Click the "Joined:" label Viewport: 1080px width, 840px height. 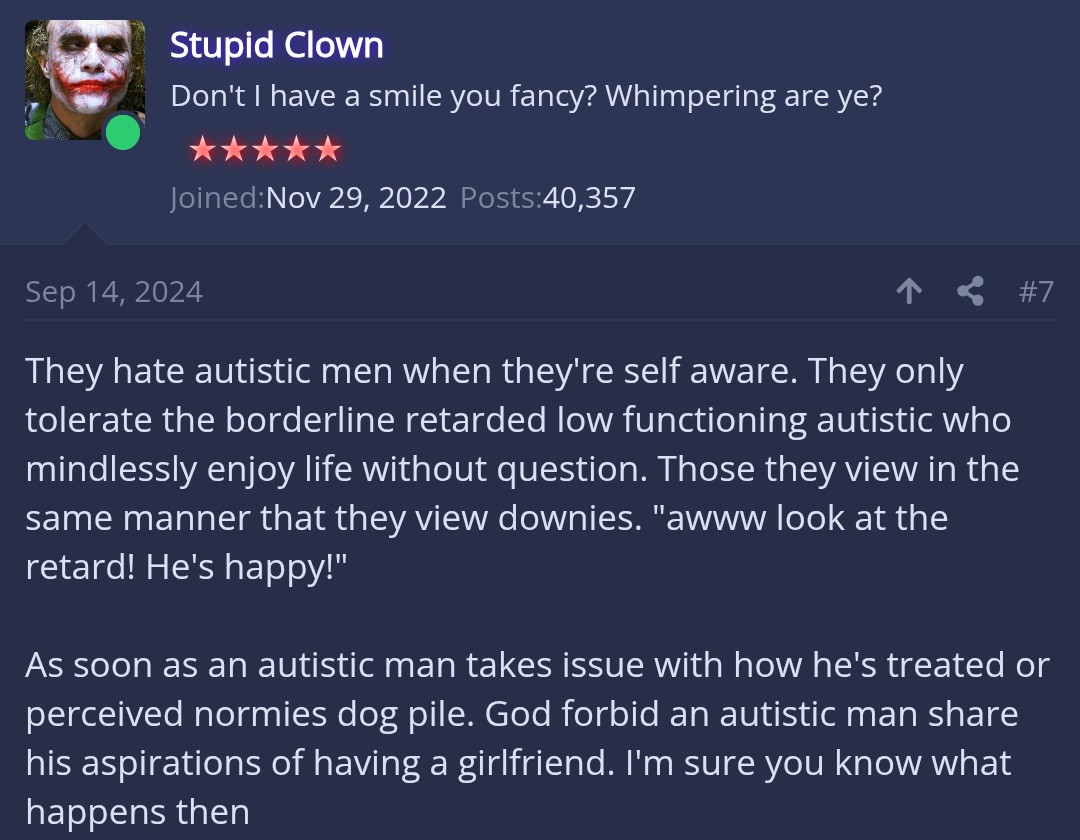coord(218,198)
